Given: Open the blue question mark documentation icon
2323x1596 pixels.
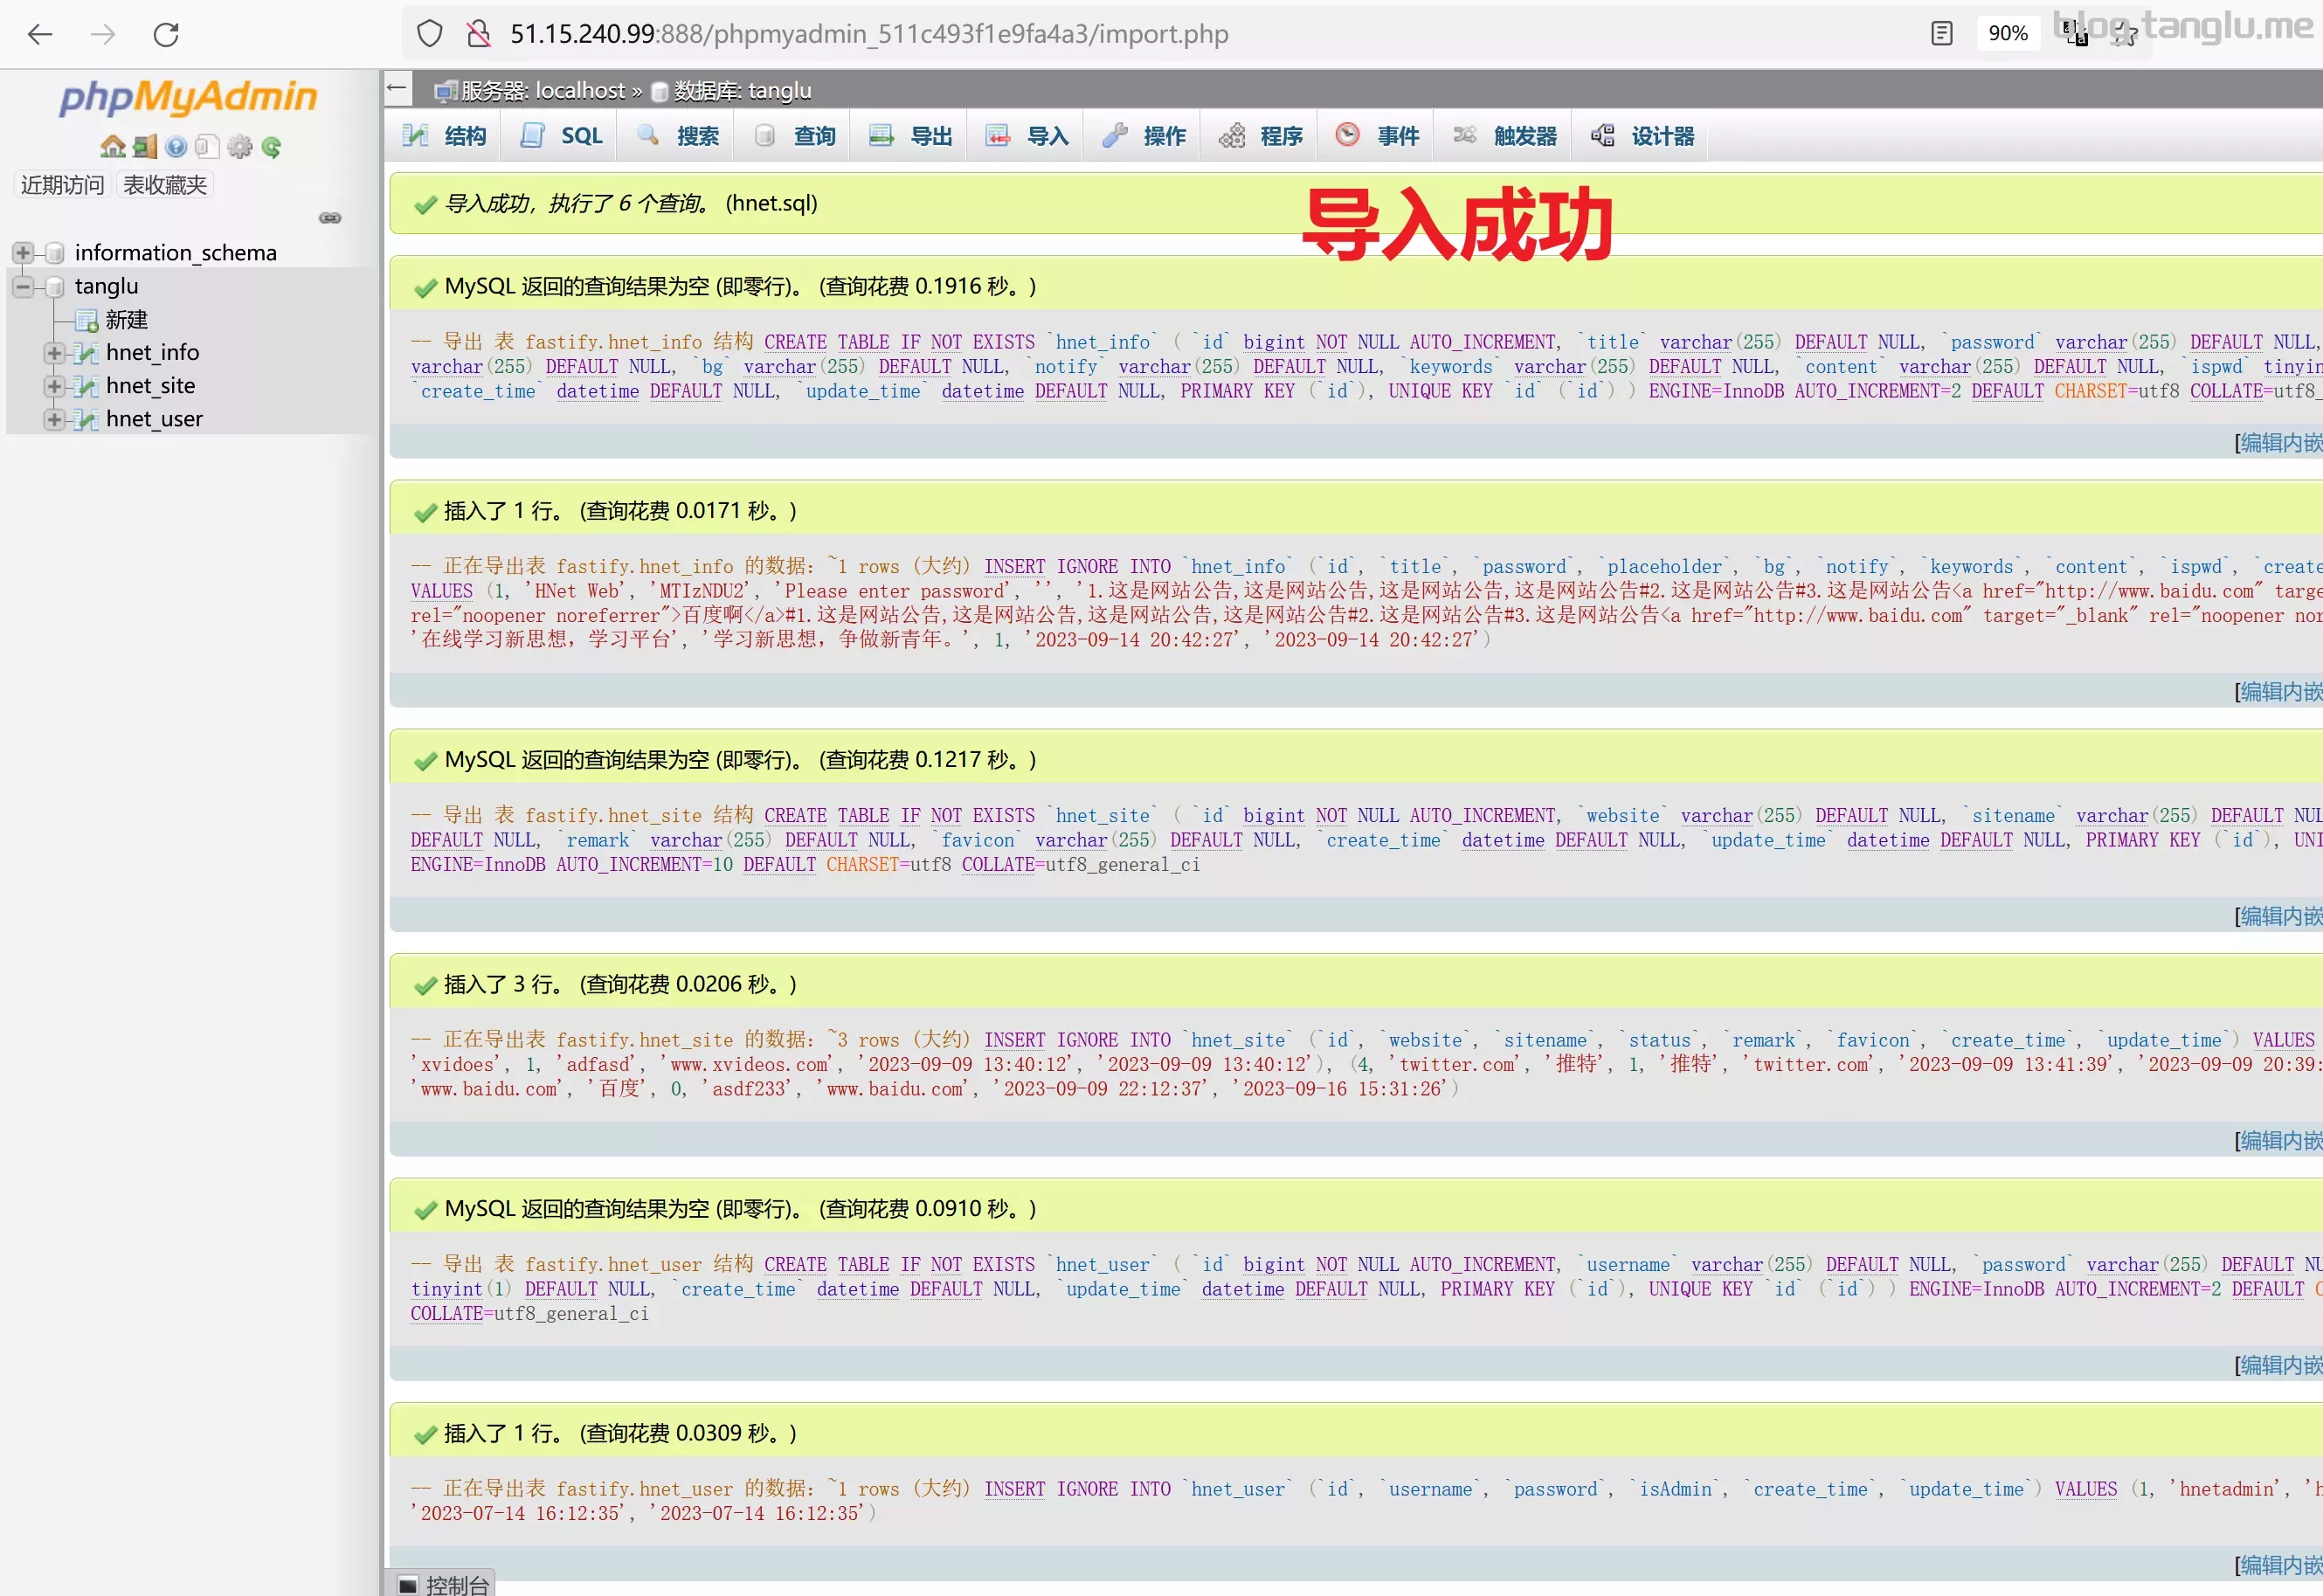Looking at the screenshot, I should point(177,147).
